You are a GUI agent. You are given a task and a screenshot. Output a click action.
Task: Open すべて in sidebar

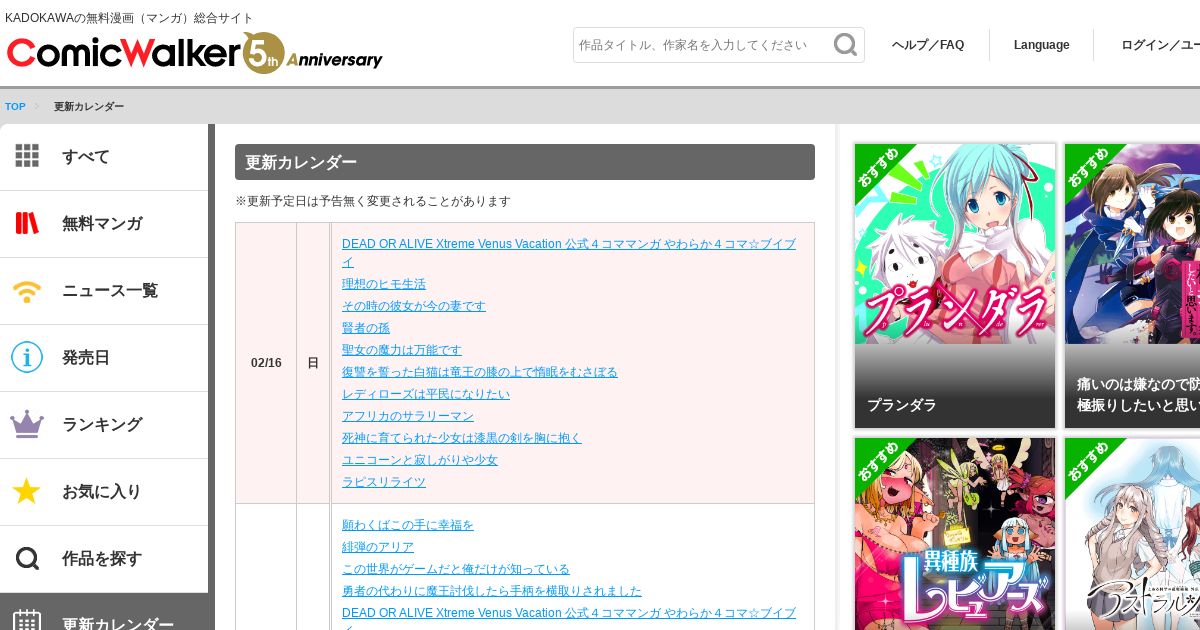click(x=104, y=157)
